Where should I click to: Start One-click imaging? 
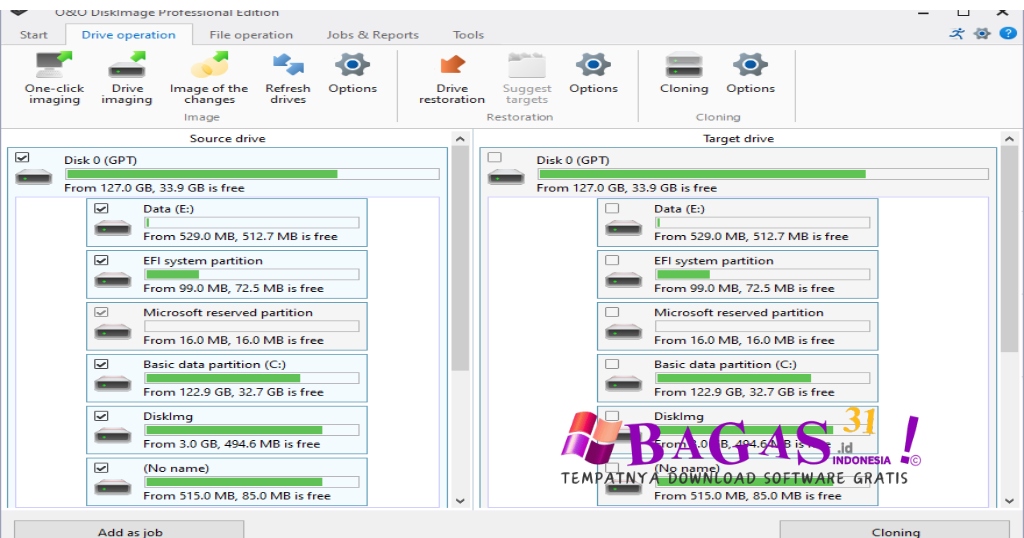tap(54, 78)
